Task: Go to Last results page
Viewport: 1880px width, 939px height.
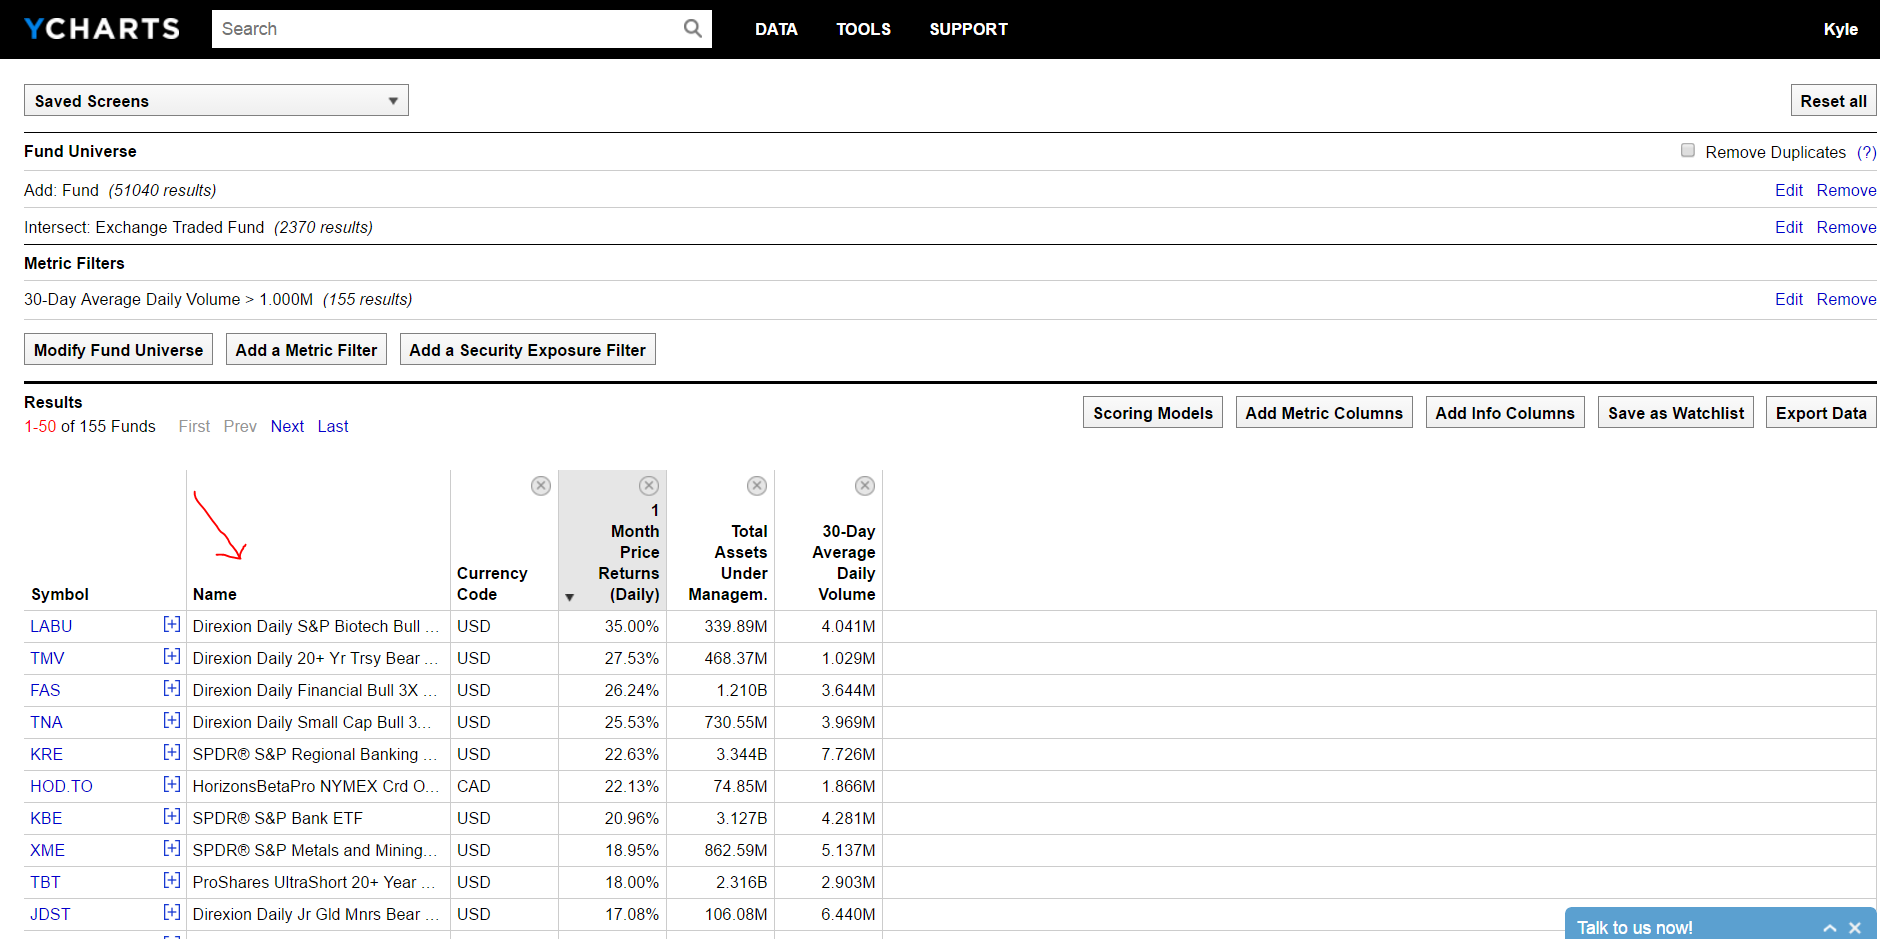Action: tap(333, 426)
